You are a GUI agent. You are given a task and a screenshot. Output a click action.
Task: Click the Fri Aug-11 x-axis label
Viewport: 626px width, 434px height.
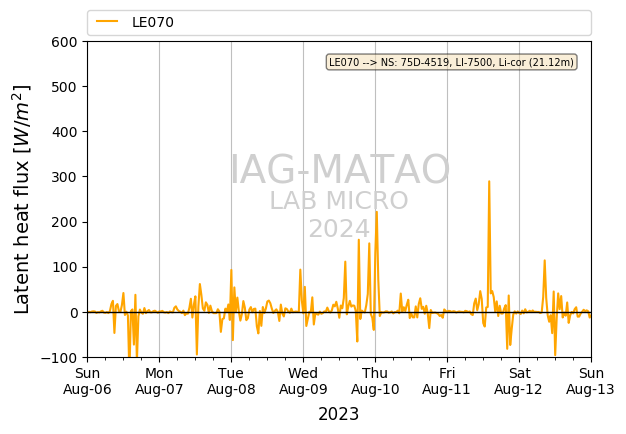tap(447, 381)
